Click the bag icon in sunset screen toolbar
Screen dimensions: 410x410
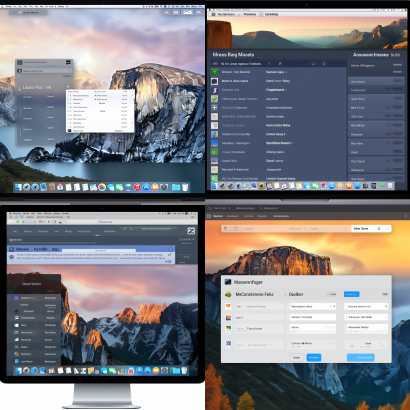(225, 228)
